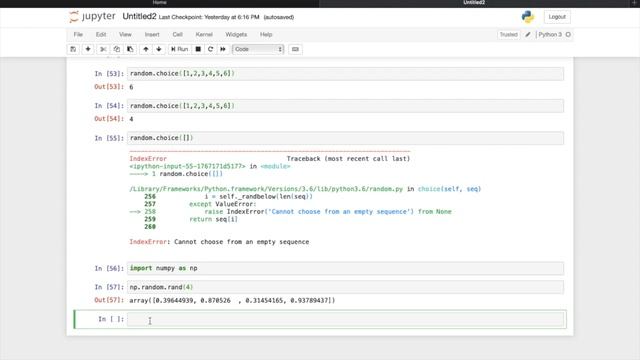Rename the notebook title Untitled2
The width and height of the screenshot is (640, 360).
(139, 16)
